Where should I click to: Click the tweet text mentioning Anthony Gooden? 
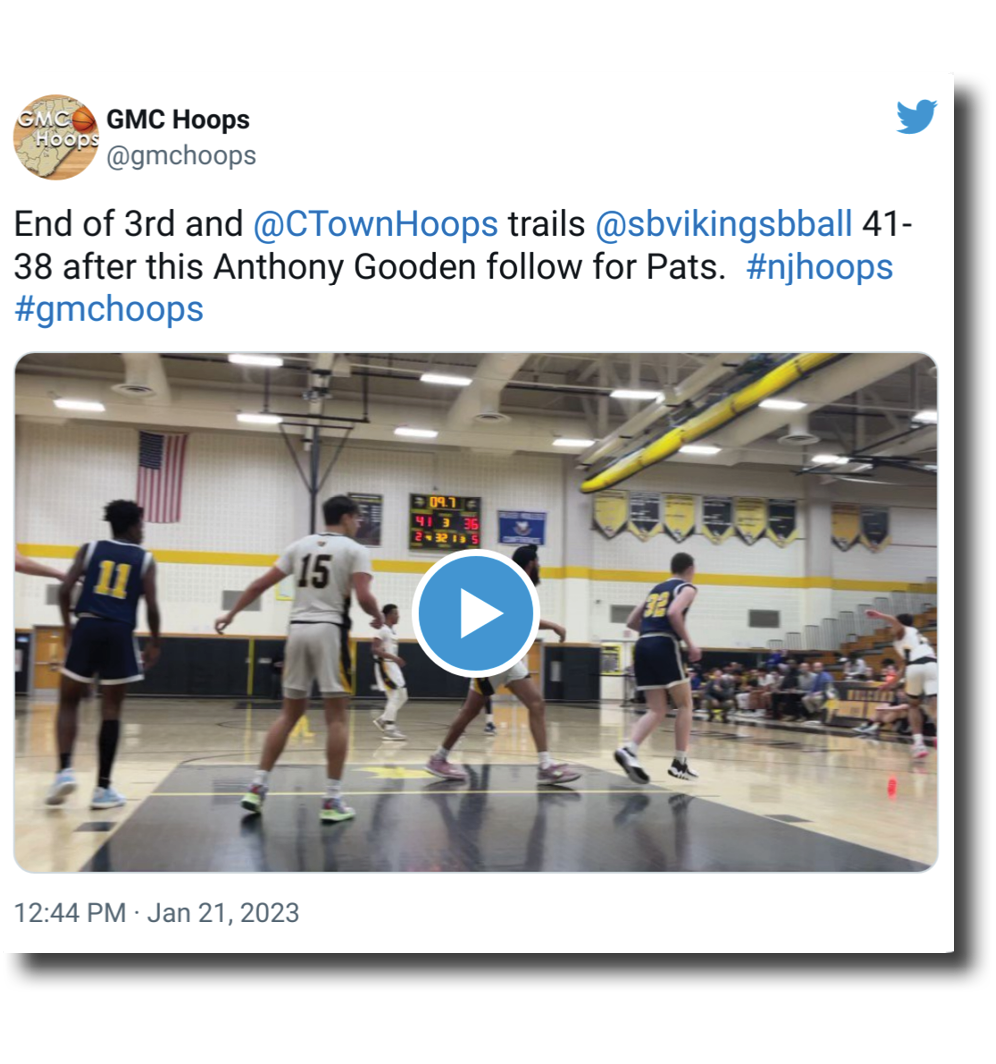pos(463,267)
